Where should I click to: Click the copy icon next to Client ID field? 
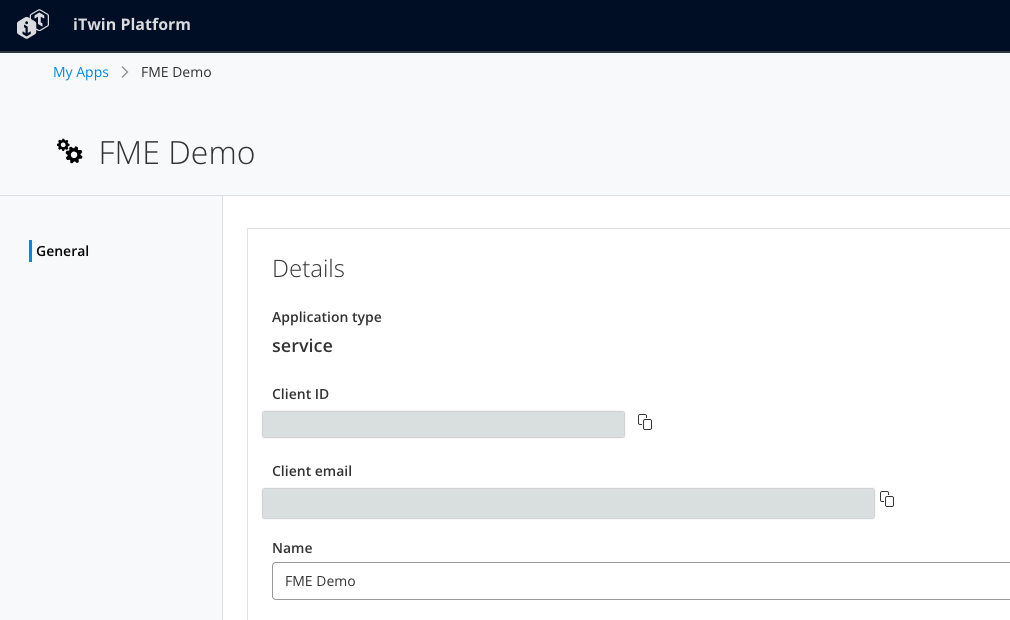[x=644, y=422]
